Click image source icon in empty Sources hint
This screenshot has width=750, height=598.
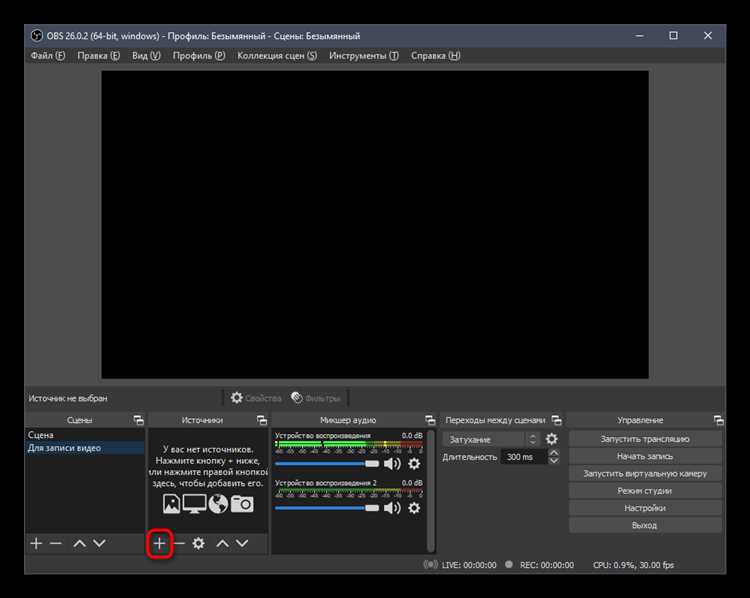tap(171, 504)
